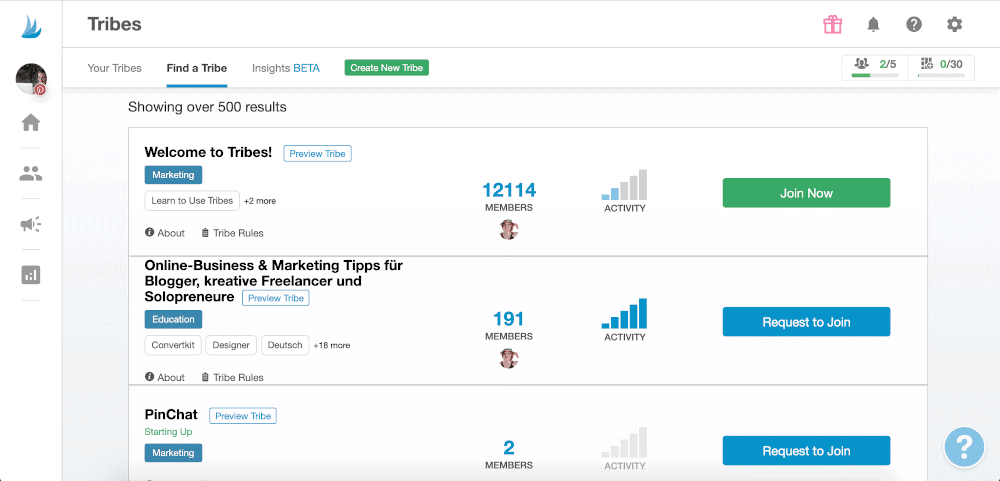The height and width of the screenshot is (481, 1000).
Task: Open notifications bell icon
Action: tap(874, 25)
